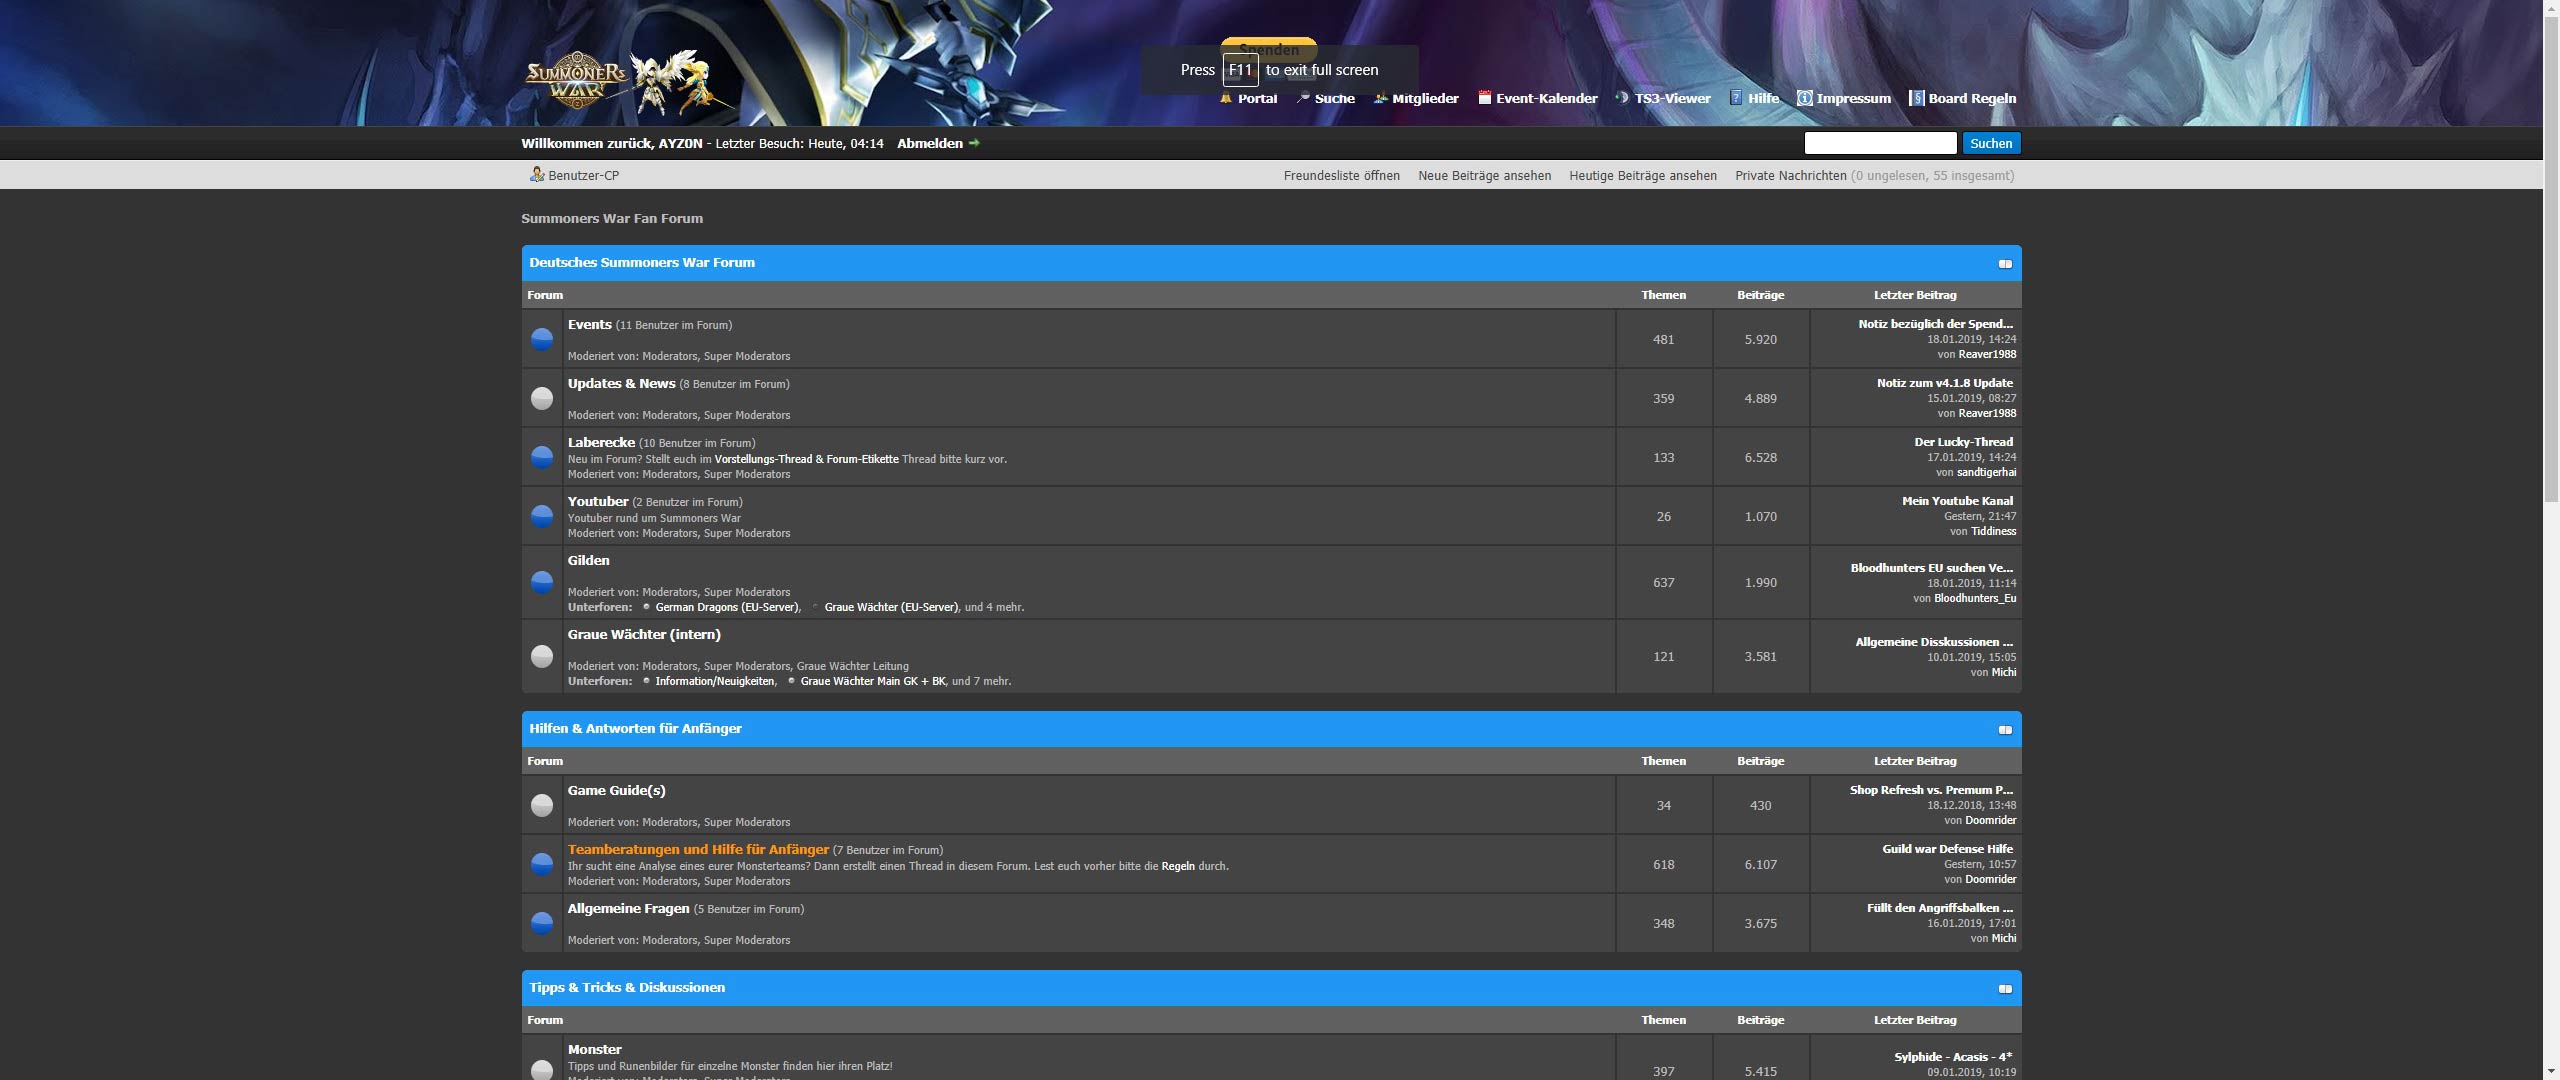
Task: Open Private Nachrichten
Action: [x=1790, y=175]
